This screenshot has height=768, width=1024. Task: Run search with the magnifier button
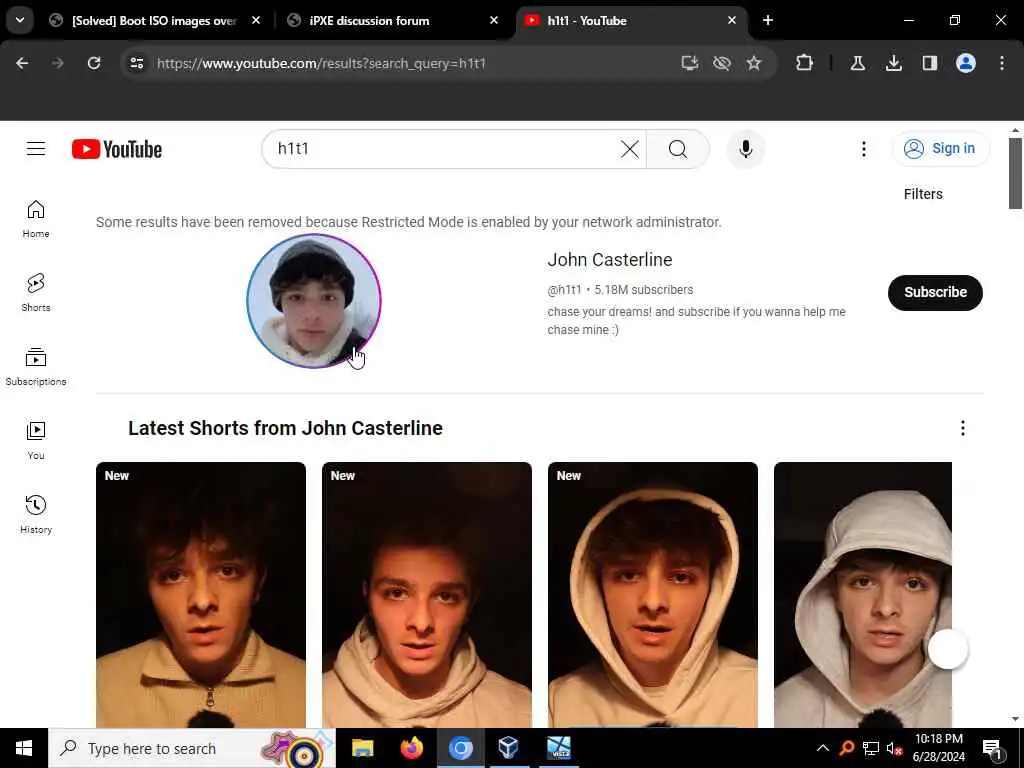(x=678, y=149)
